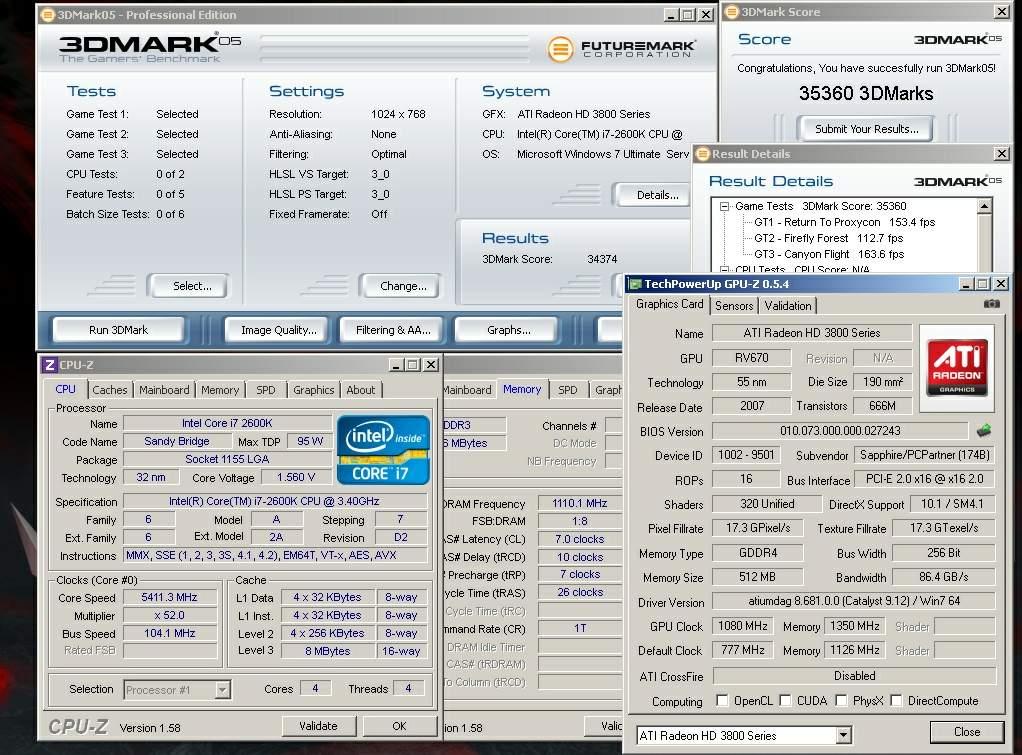The image size is (1022, 755).
Task: Click the Intel Core i7 logo in CPU-Z
Action: [383, 450]
